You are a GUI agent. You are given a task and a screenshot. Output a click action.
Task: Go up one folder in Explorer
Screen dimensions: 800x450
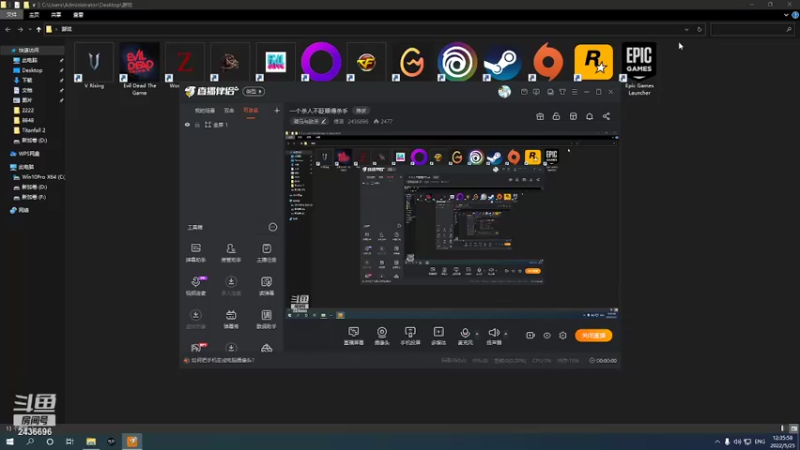point(39,30)
